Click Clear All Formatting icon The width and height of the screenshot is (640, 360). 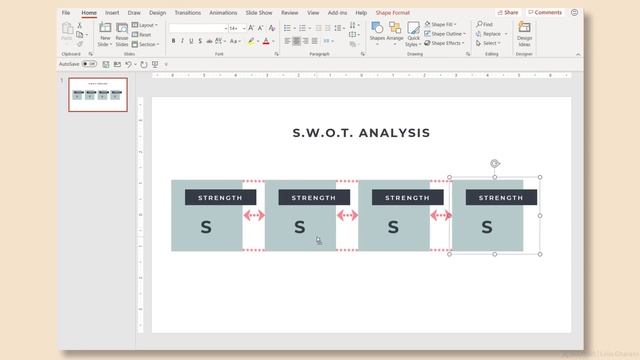(272, 28)
